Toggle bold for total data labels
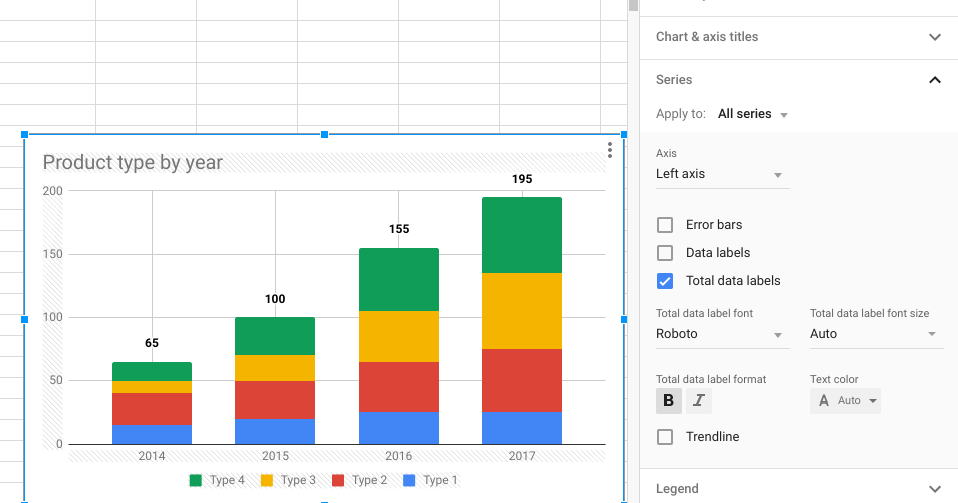Image resolution: width=958 pixels, height=503 pixels. tap(669, 401)
